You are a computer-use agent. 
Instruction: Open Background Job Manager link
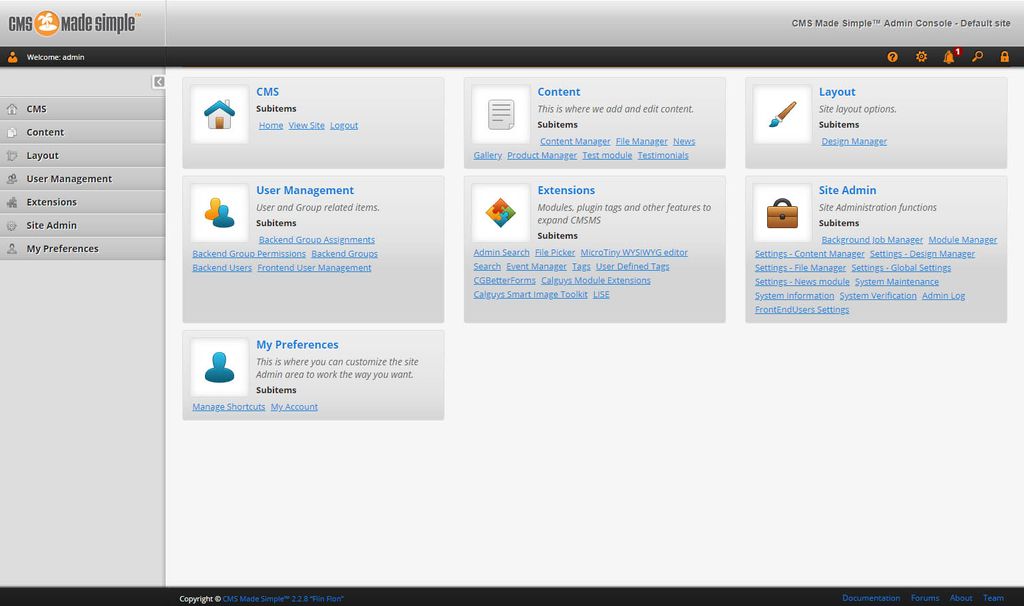tap(872, 240)
